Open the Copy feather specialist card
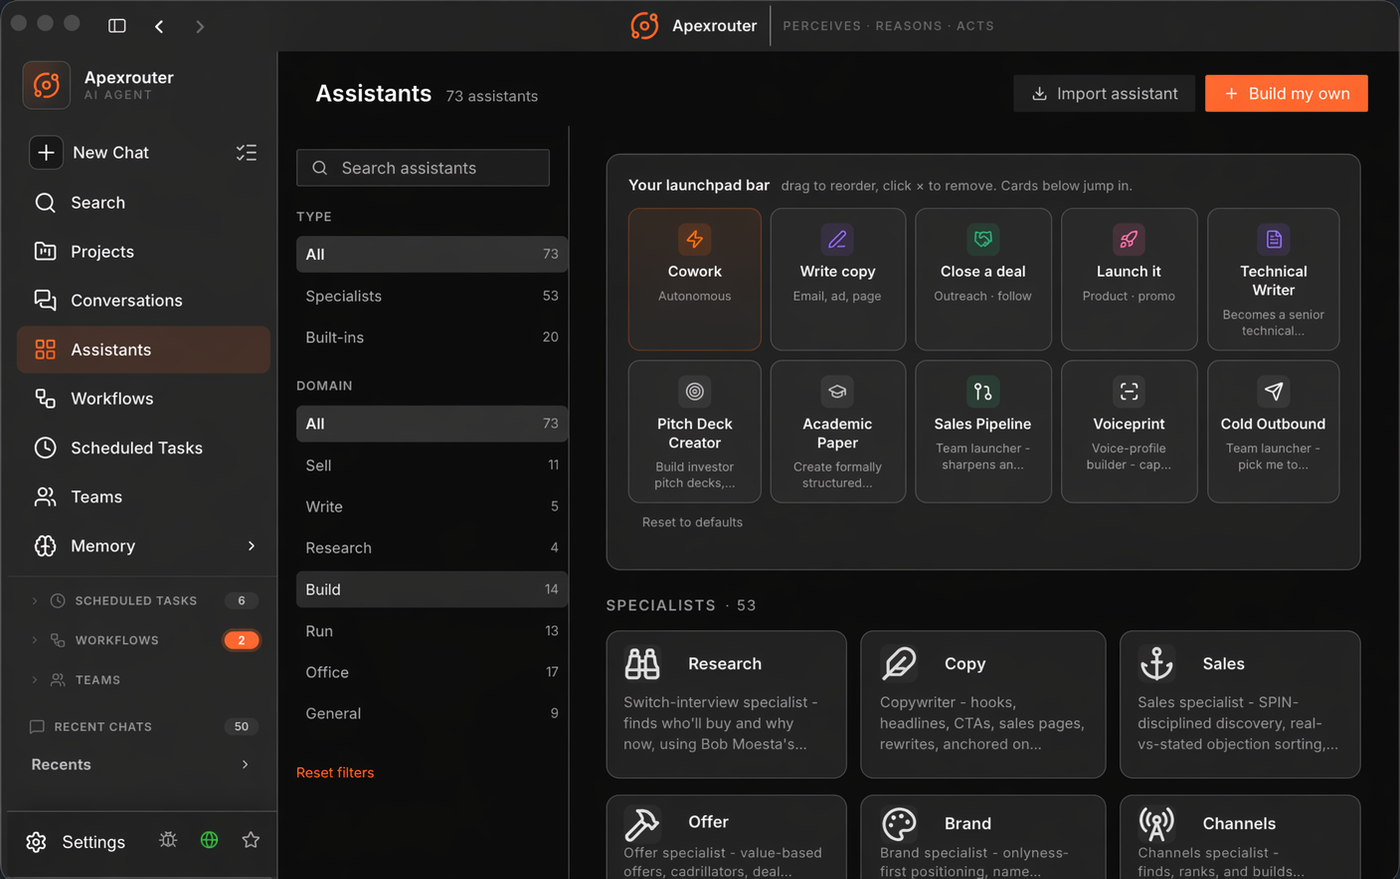The height and width of the screenshot is (879, 1400). (x=983, y=704)
